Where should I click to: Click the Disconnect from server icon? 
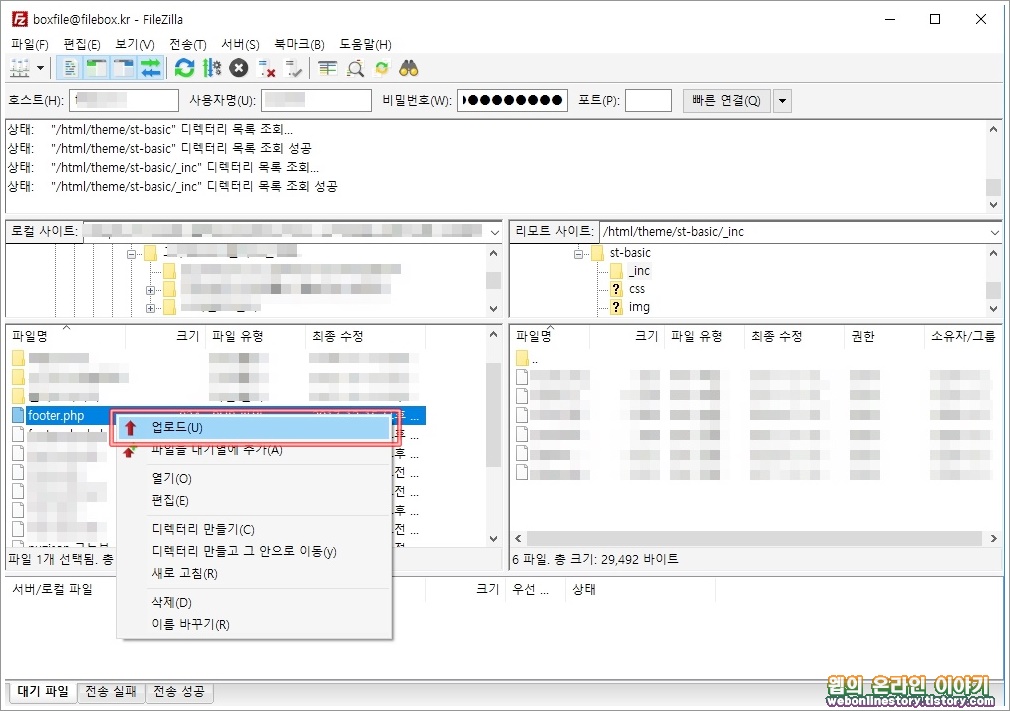coord(265,67)
